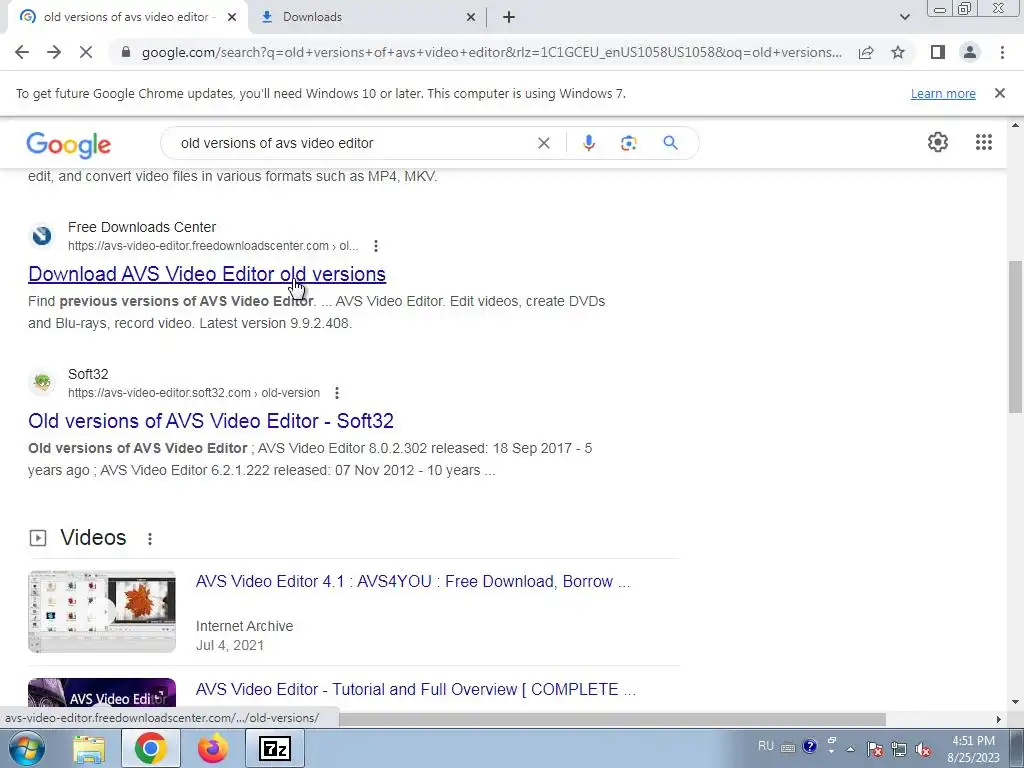1024x768 pixels.
Task: Click the scroll right arrow
Action: (x=998, y=719)
